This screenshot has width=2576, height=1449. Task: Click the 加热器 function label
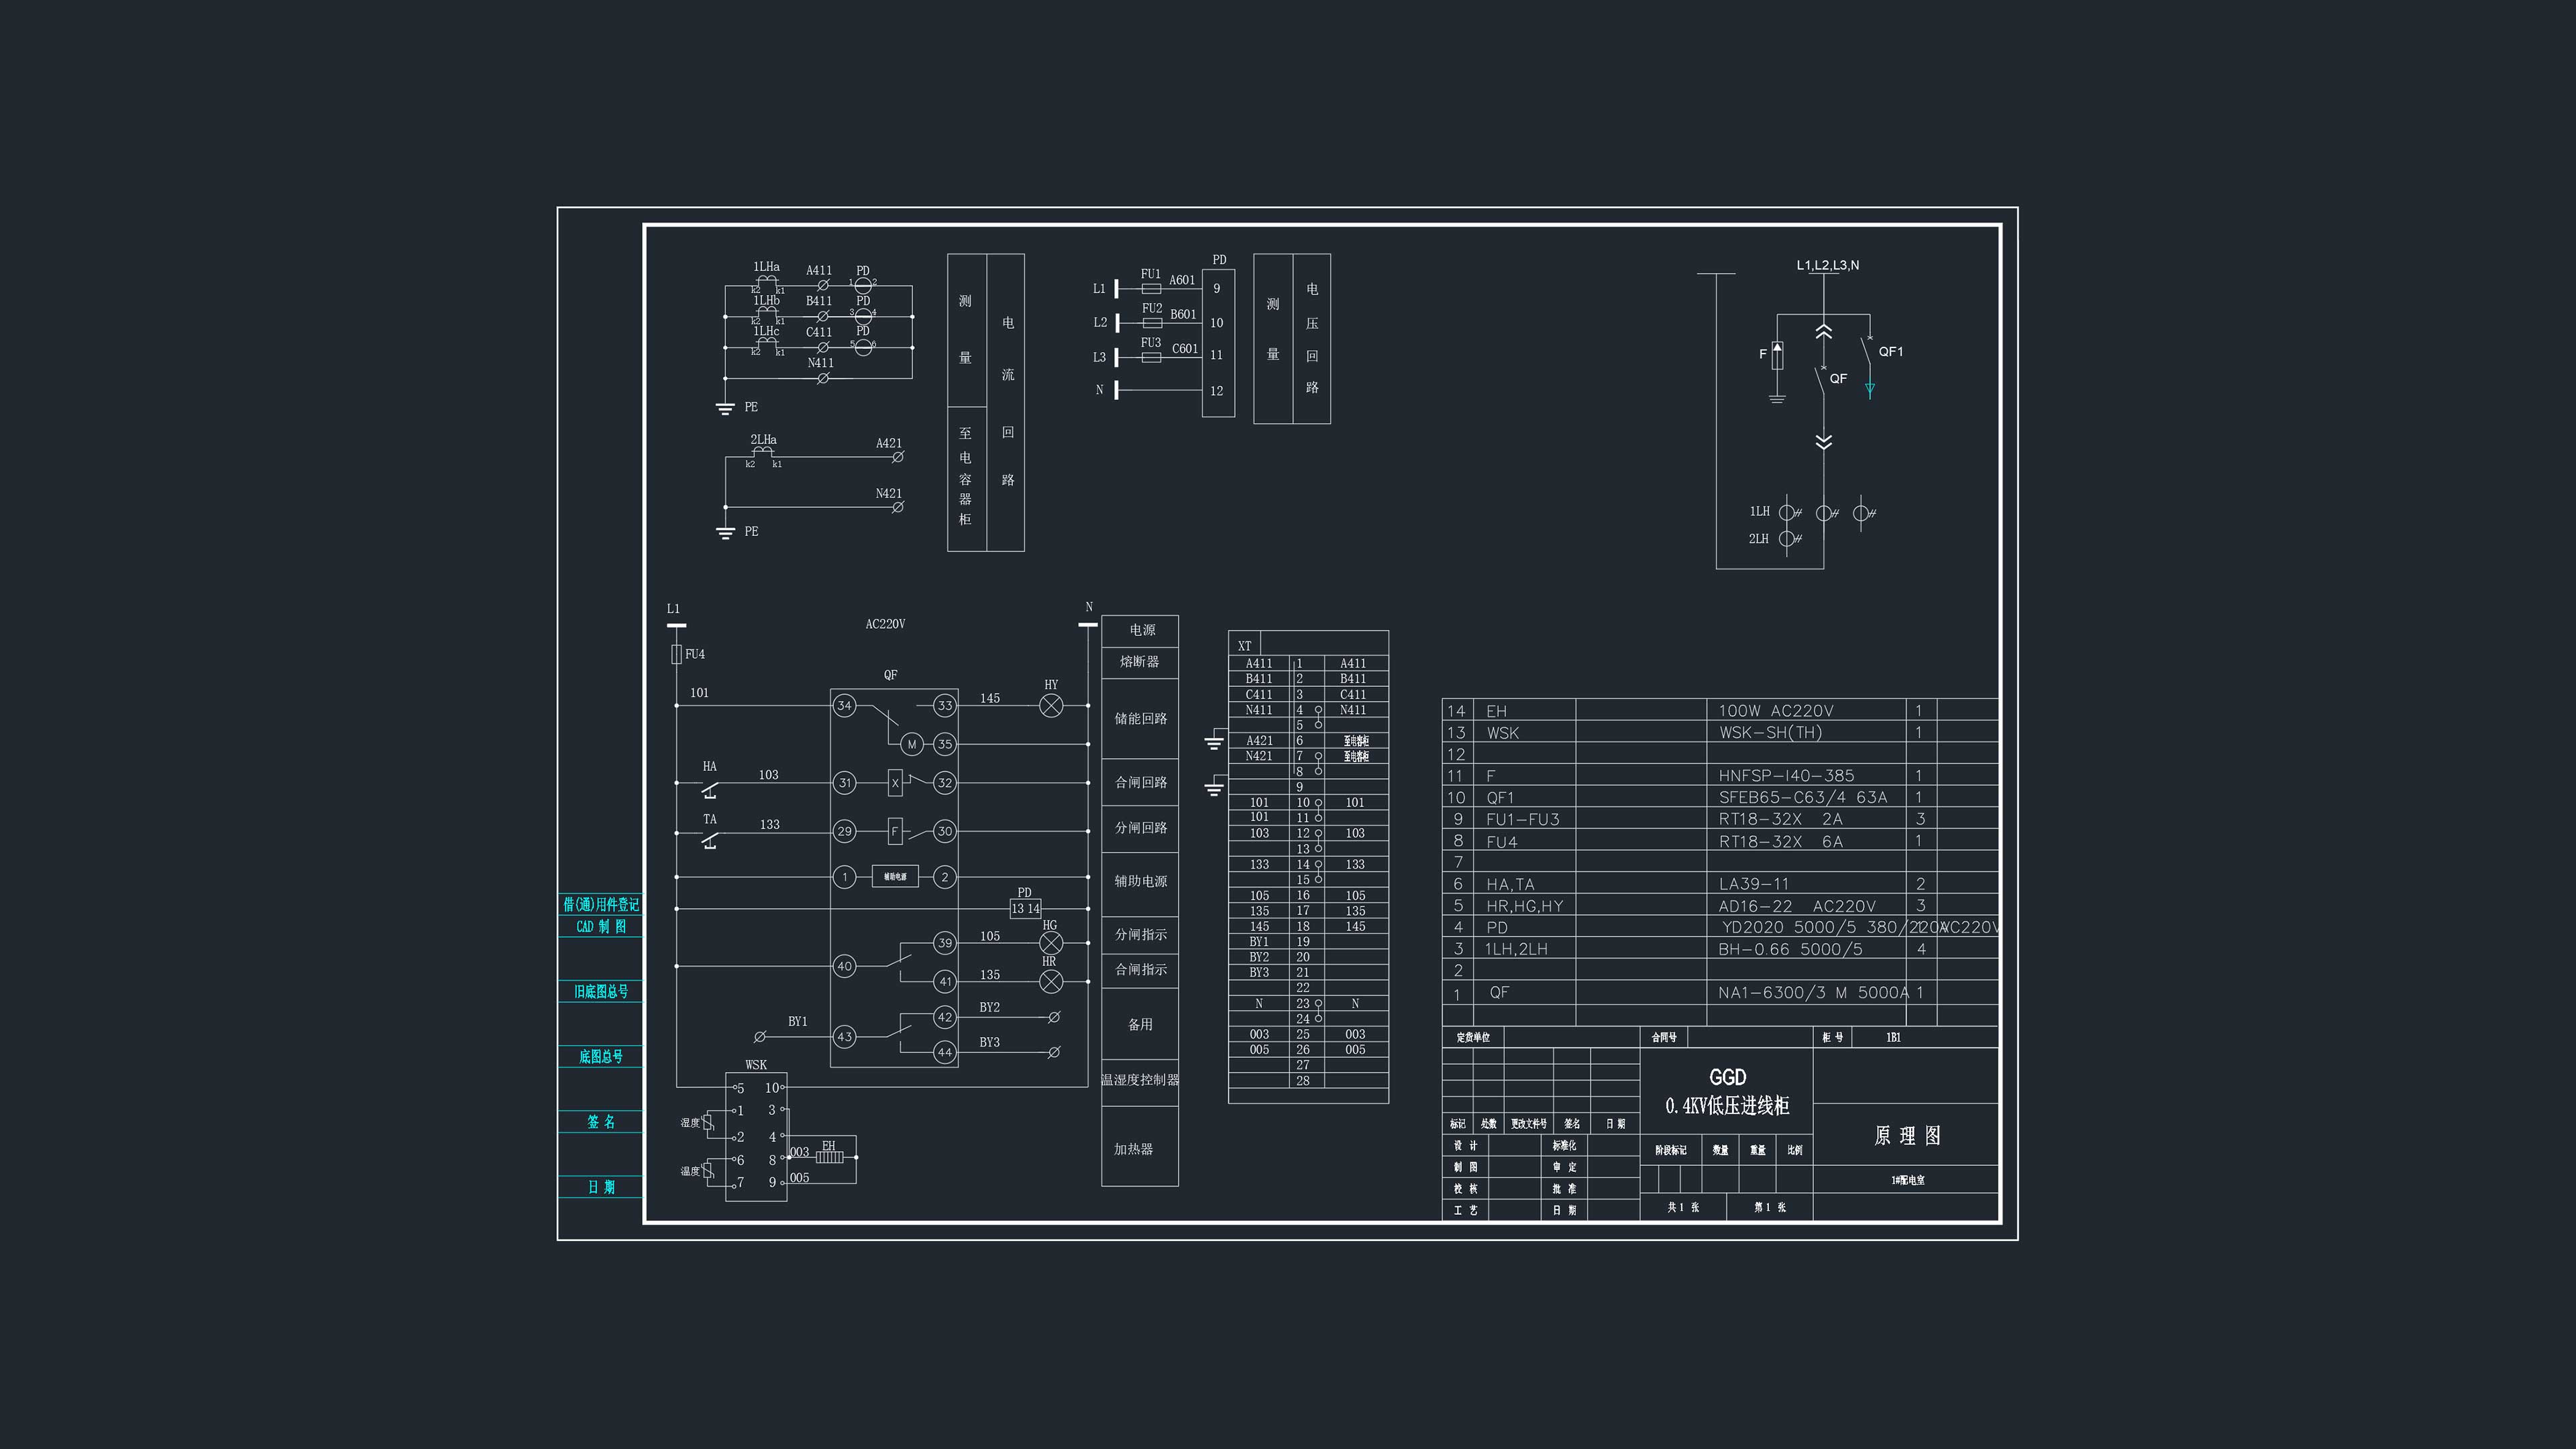click(1133, 1149)
